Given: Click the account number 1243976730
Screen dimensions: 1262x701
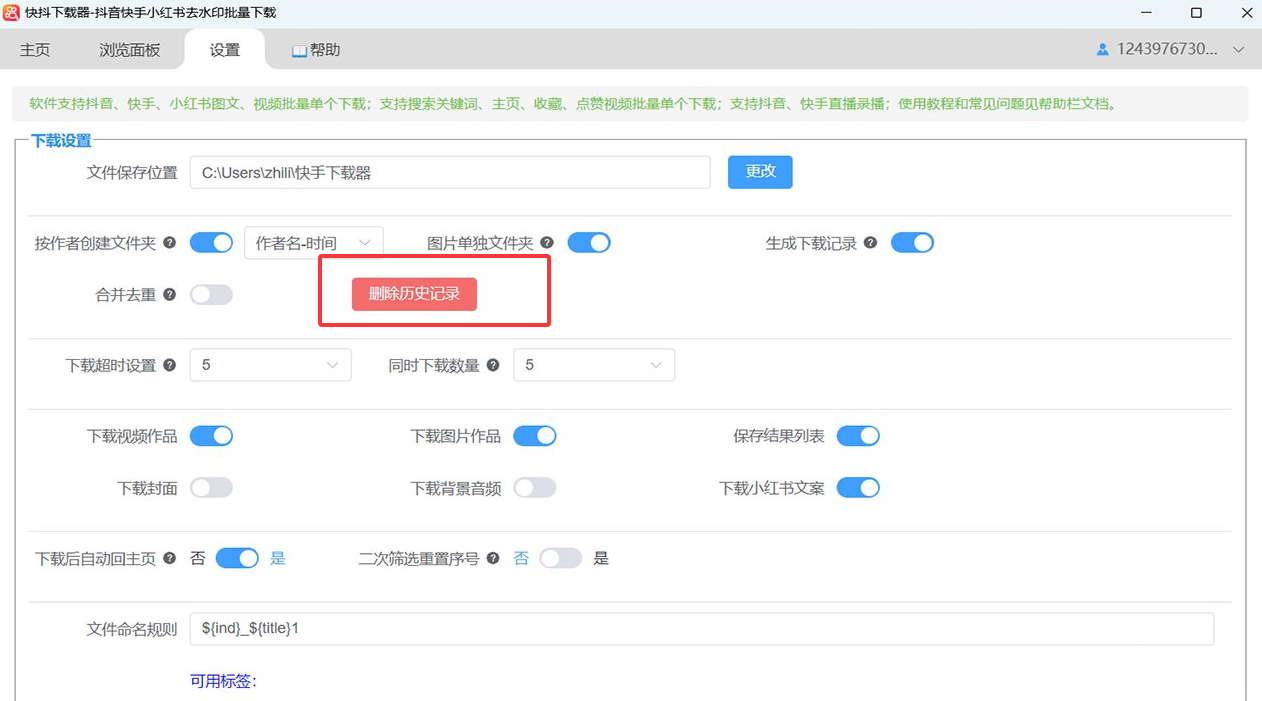Looking at the screenshot, I should (x=1168, y=49).
